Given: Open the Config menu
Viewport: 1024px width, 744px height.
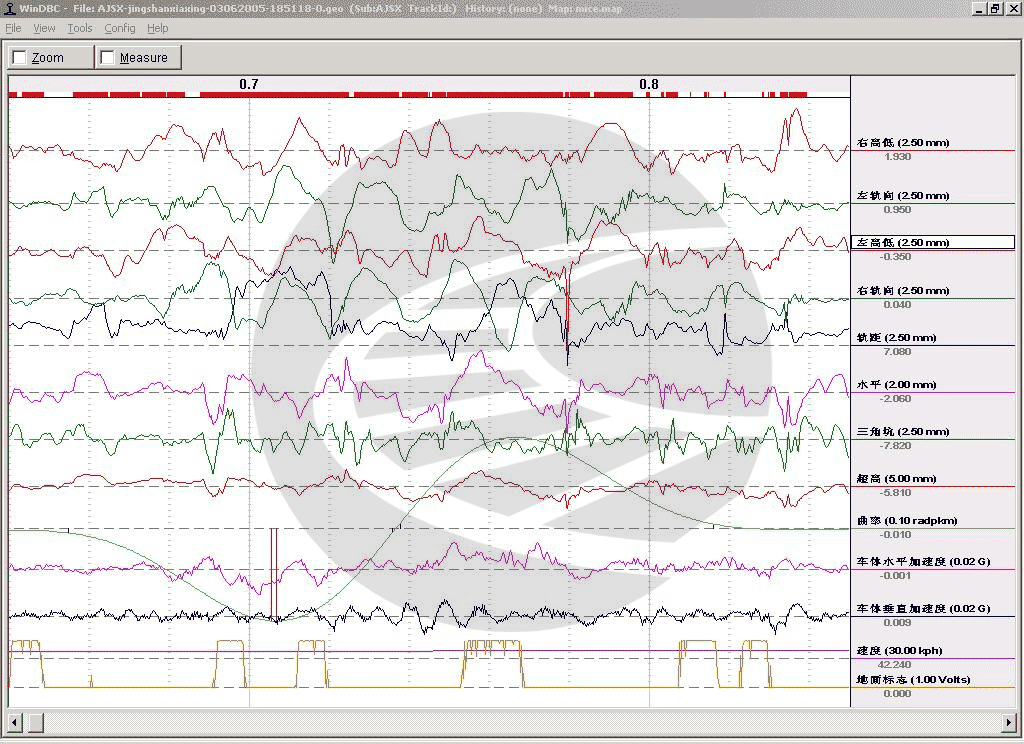Looking at the screenshot, I should 120,28.
